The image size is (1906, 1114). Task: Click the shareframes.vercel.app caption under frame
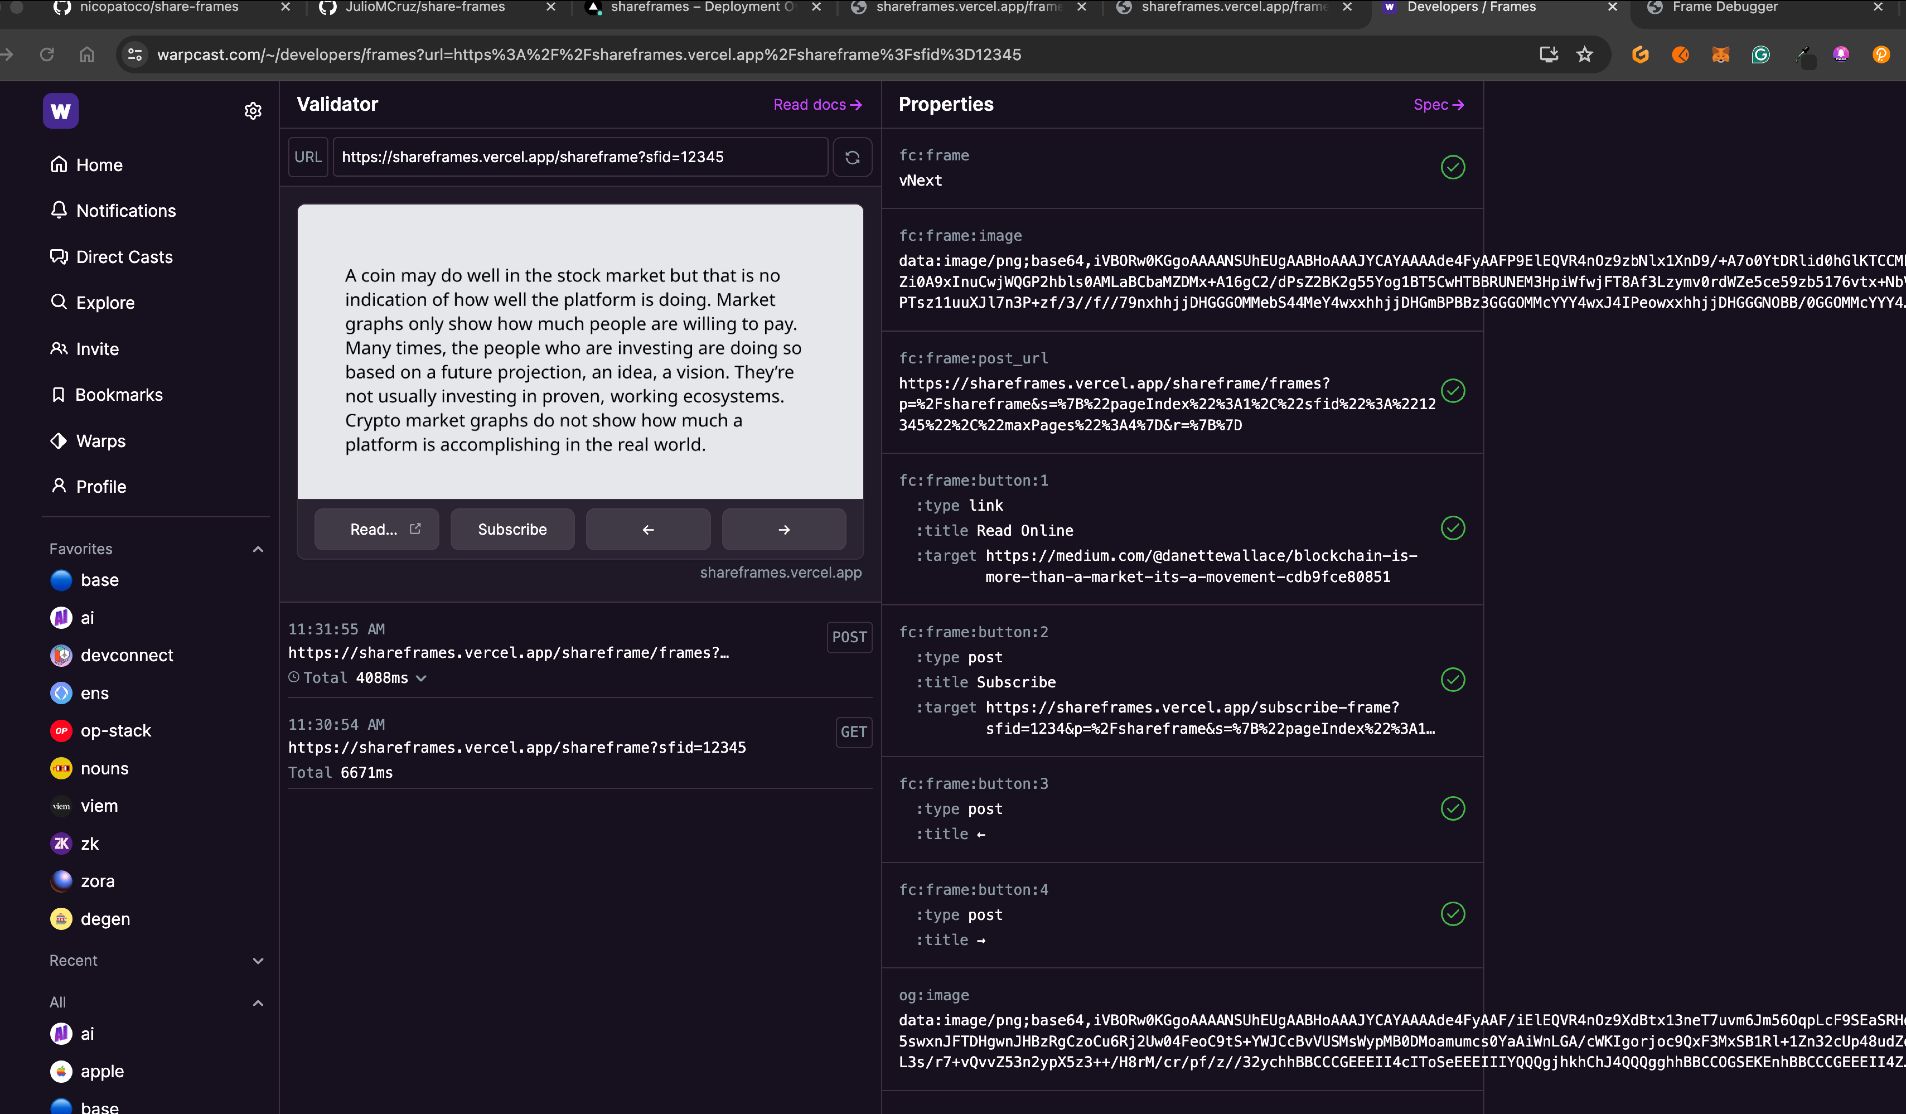click(x=780, y=573)
